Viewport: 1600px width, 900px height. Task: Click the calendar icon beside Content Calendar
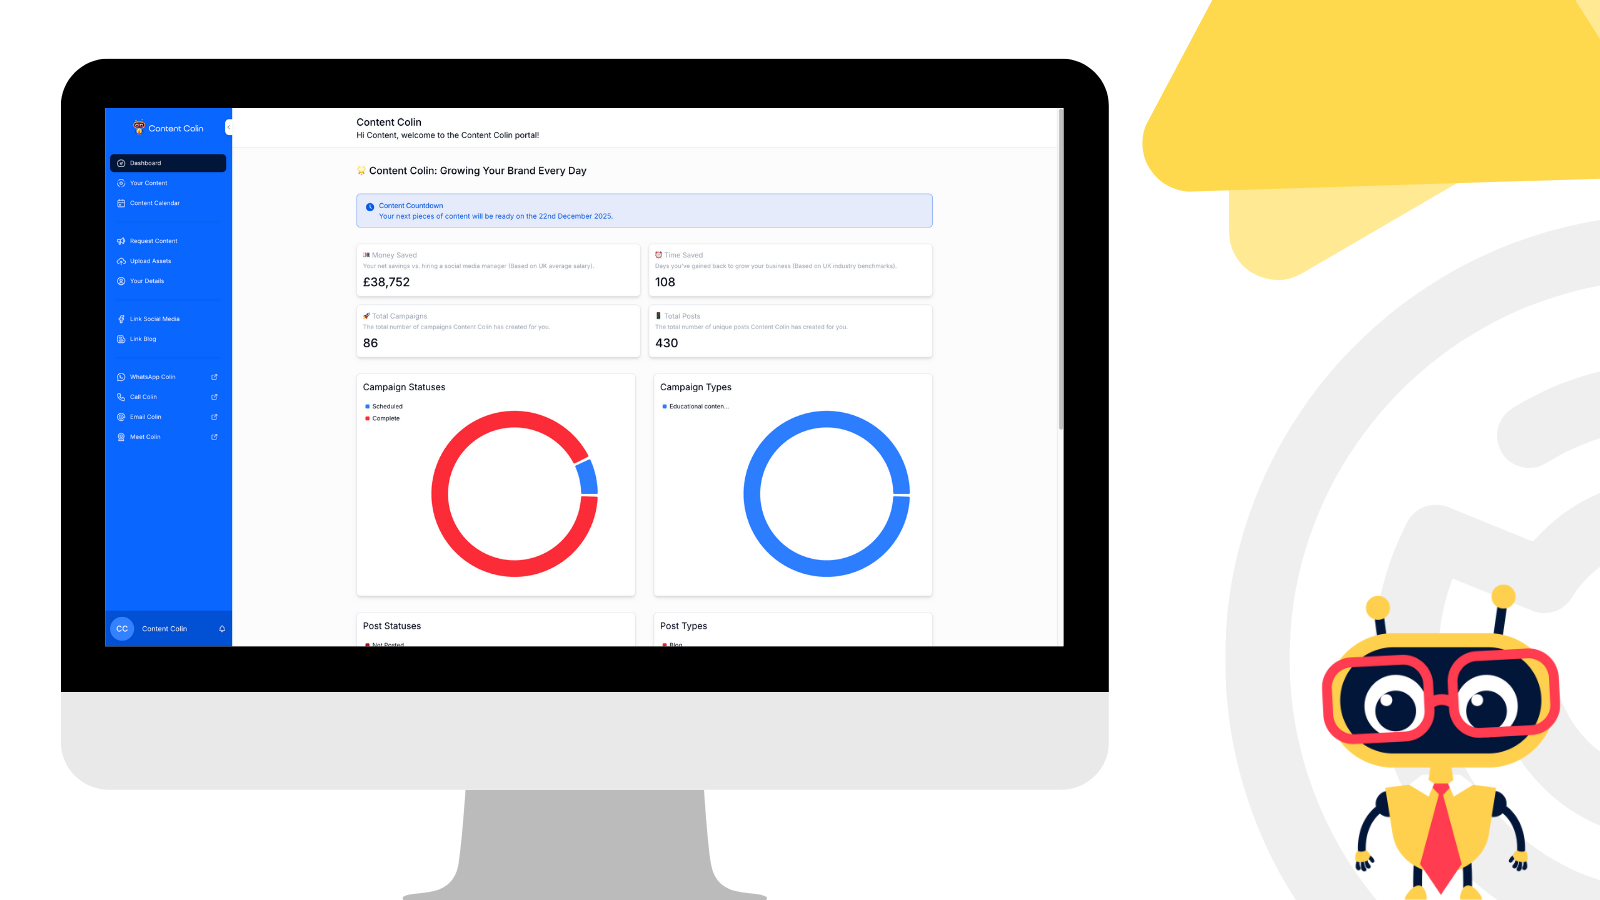(x=121, y=203)
